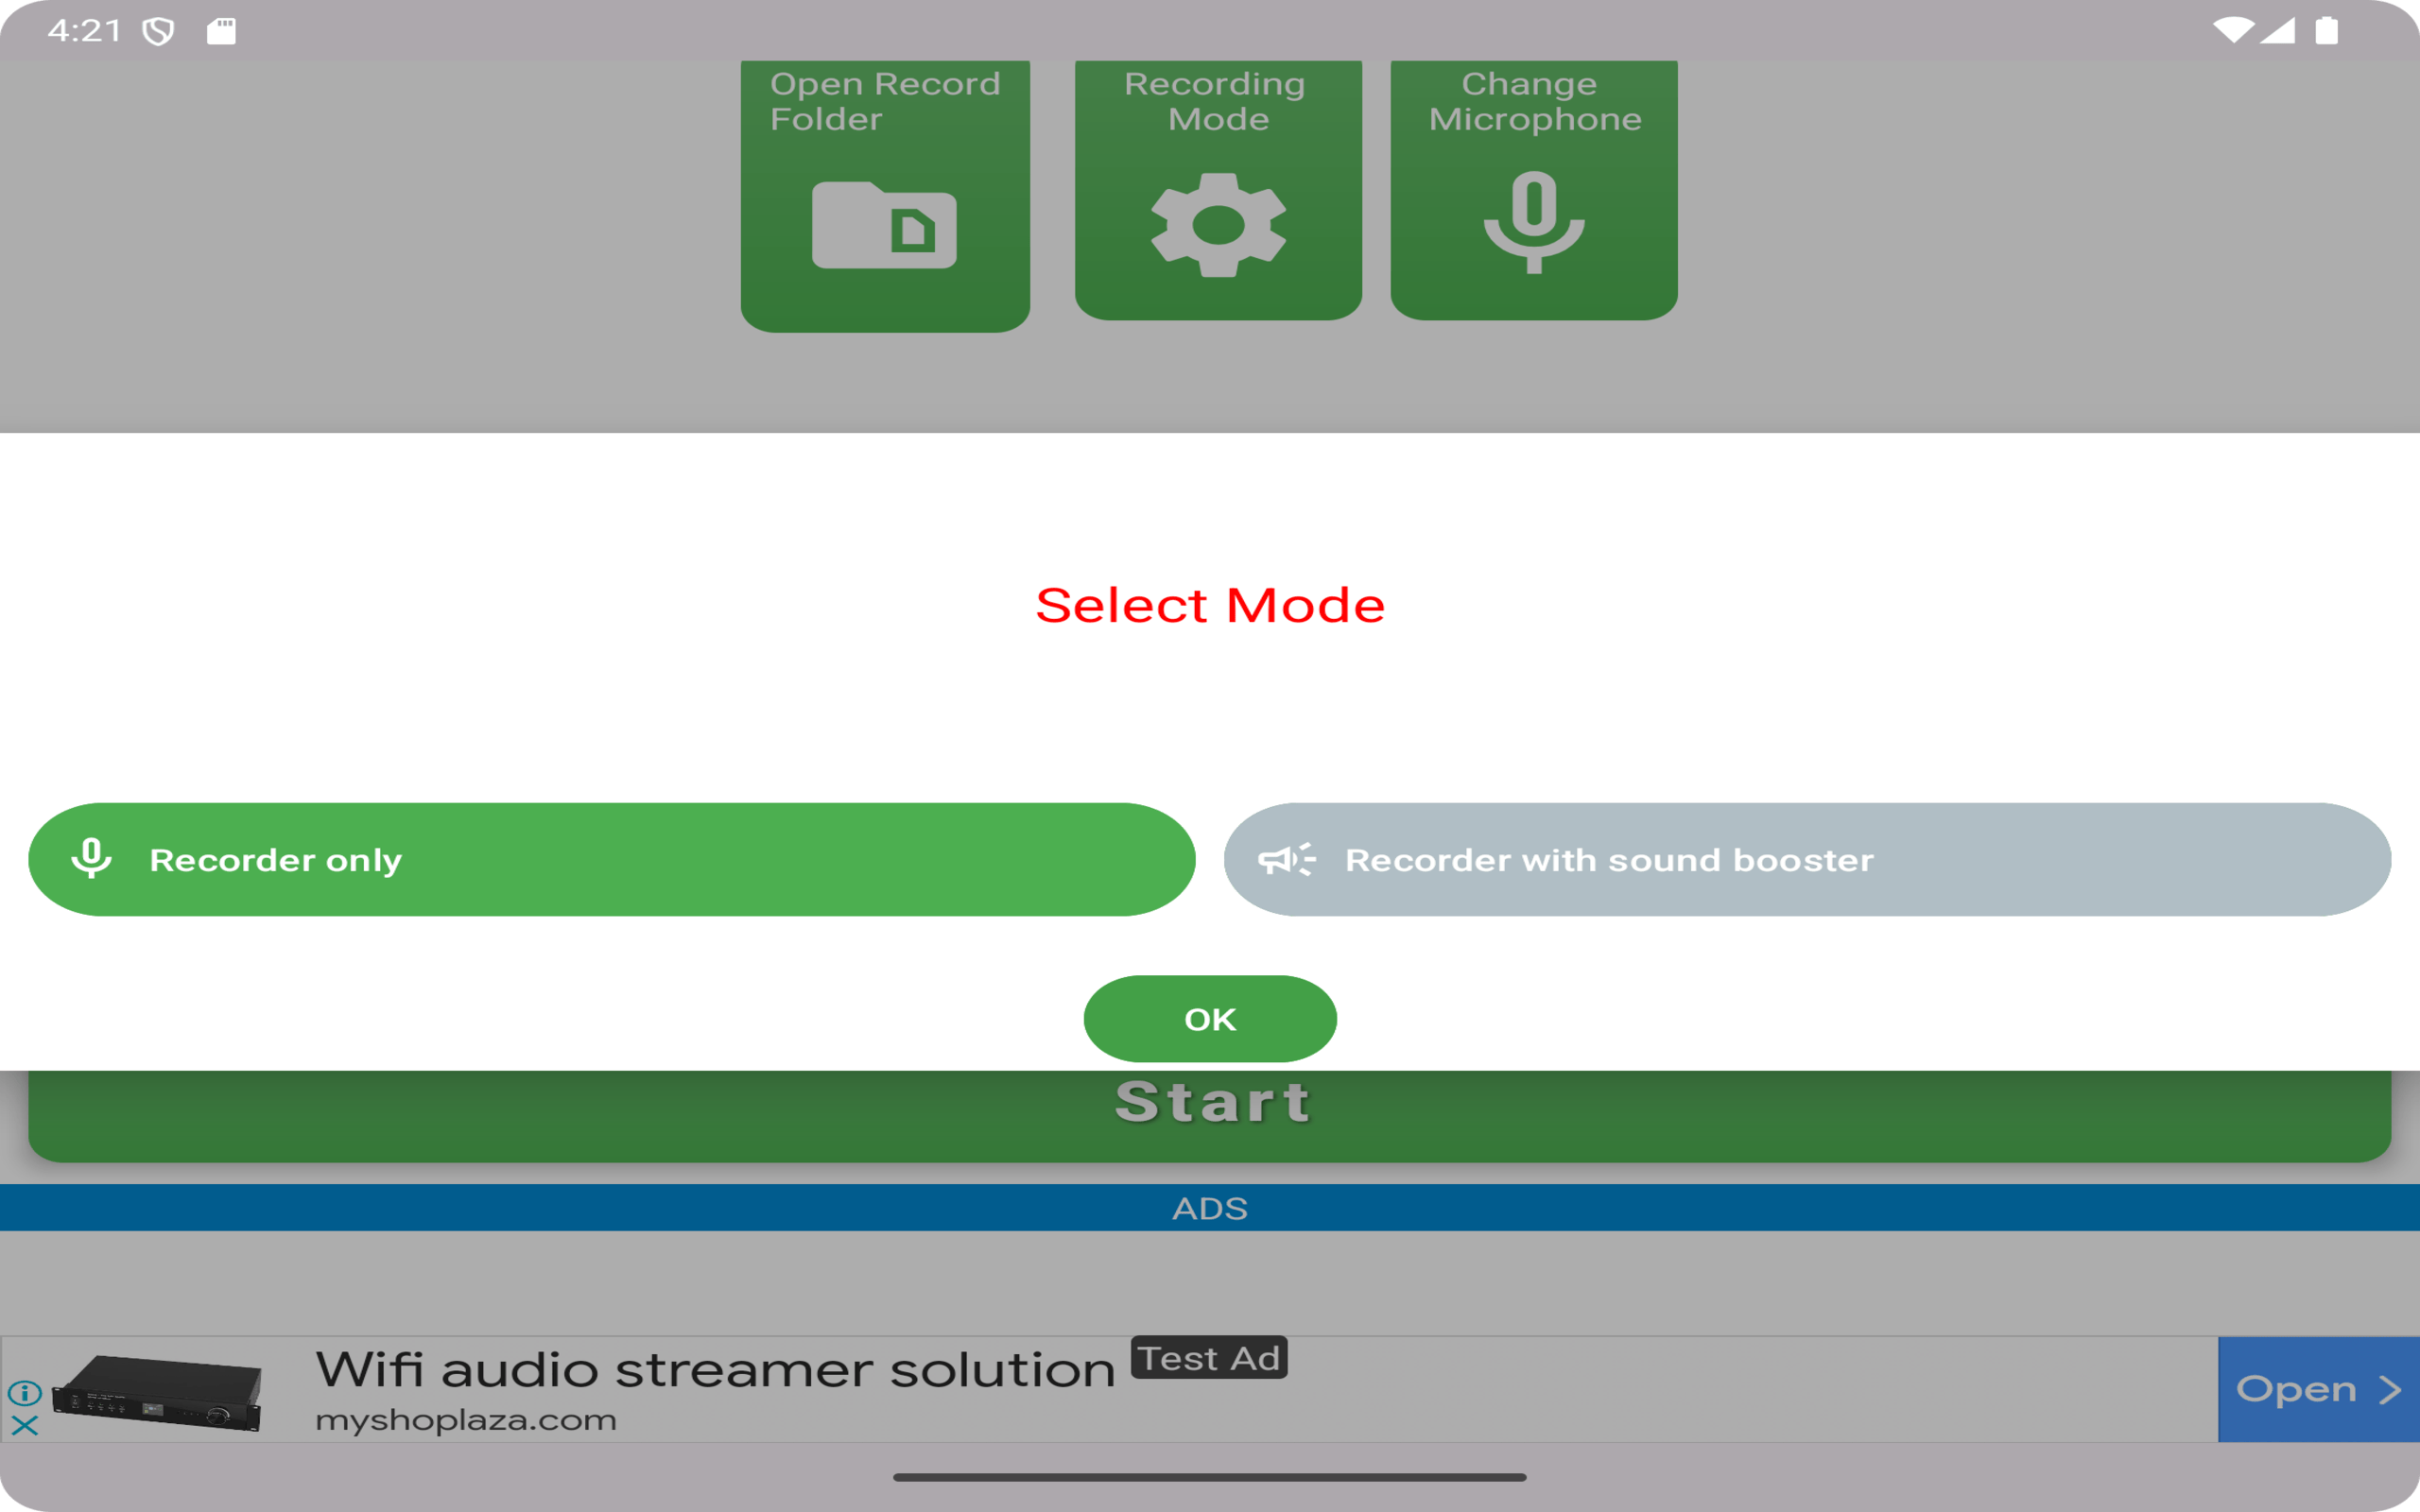Click the Open button on ad
The height and width of the screenshot is (1512, 2420).
(x=2318, y=1389)
